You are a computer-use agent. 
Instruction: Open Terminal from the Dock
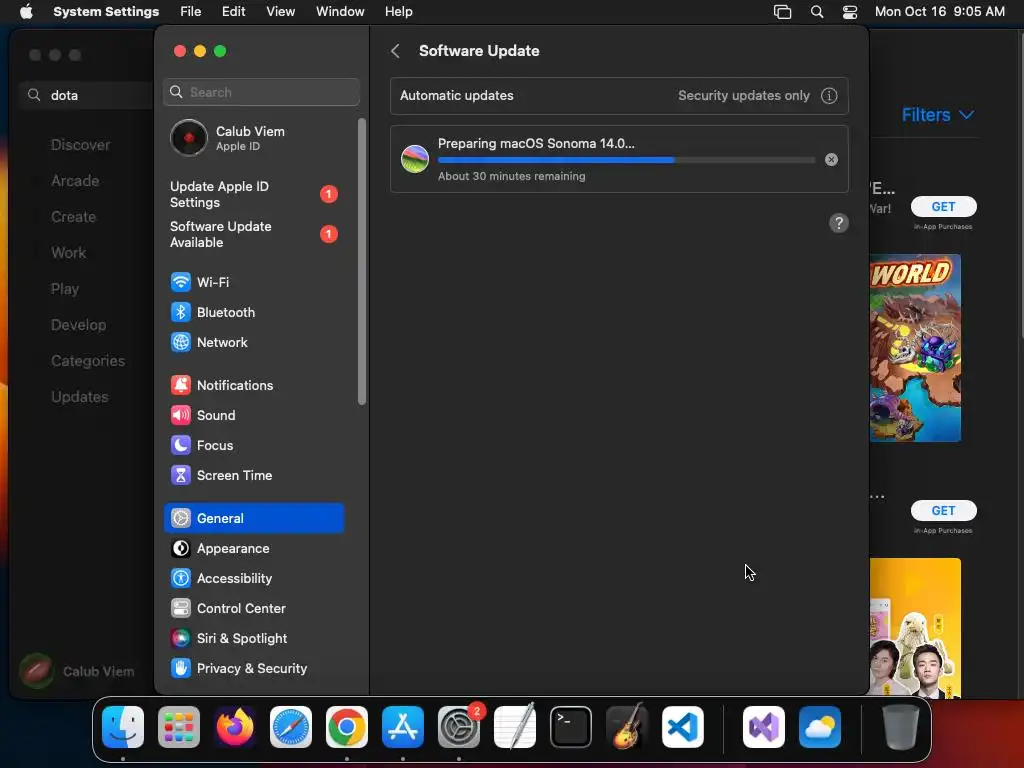click(x=571, y=727)
